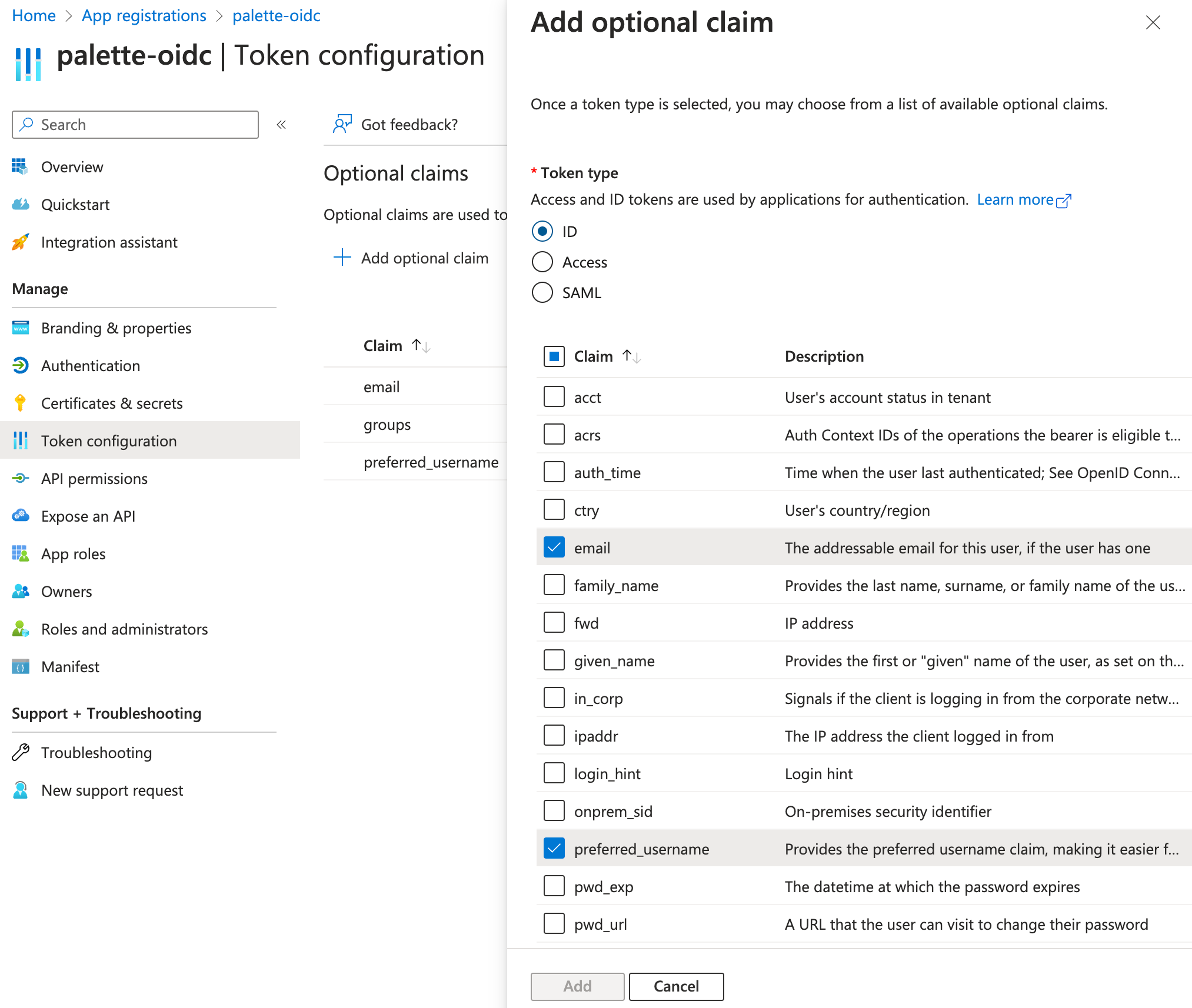Go to App registrations breadcrumb
The image size is (1192, 1008).
pyautogui.click(x=144, y=15)
